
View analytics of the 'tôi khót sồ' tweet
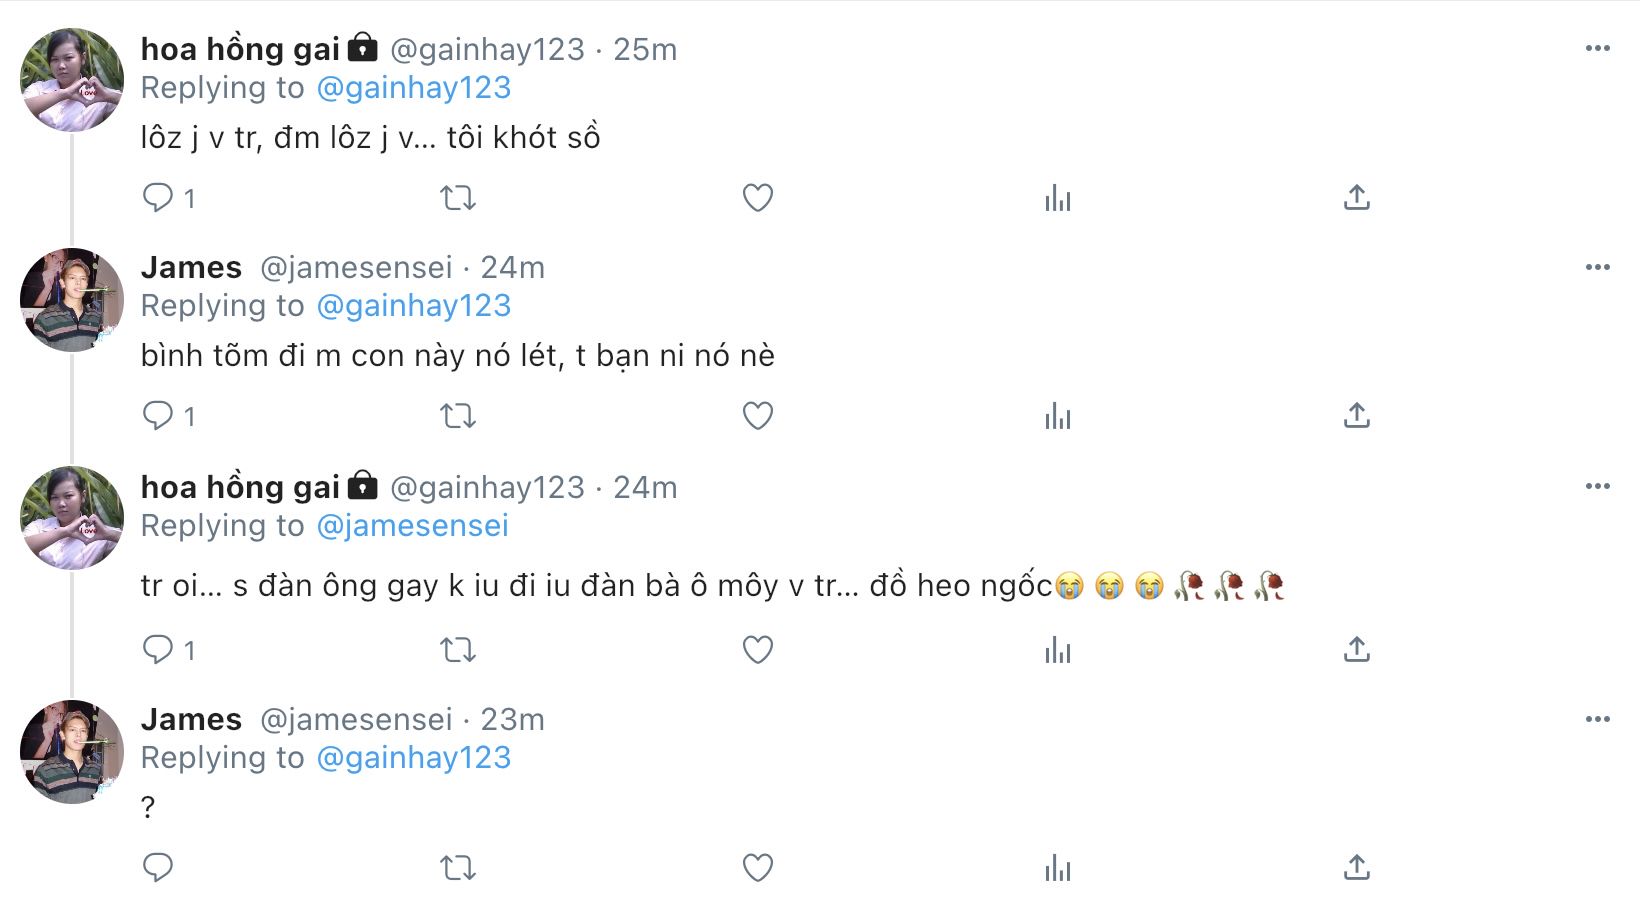click(1057, 197)
